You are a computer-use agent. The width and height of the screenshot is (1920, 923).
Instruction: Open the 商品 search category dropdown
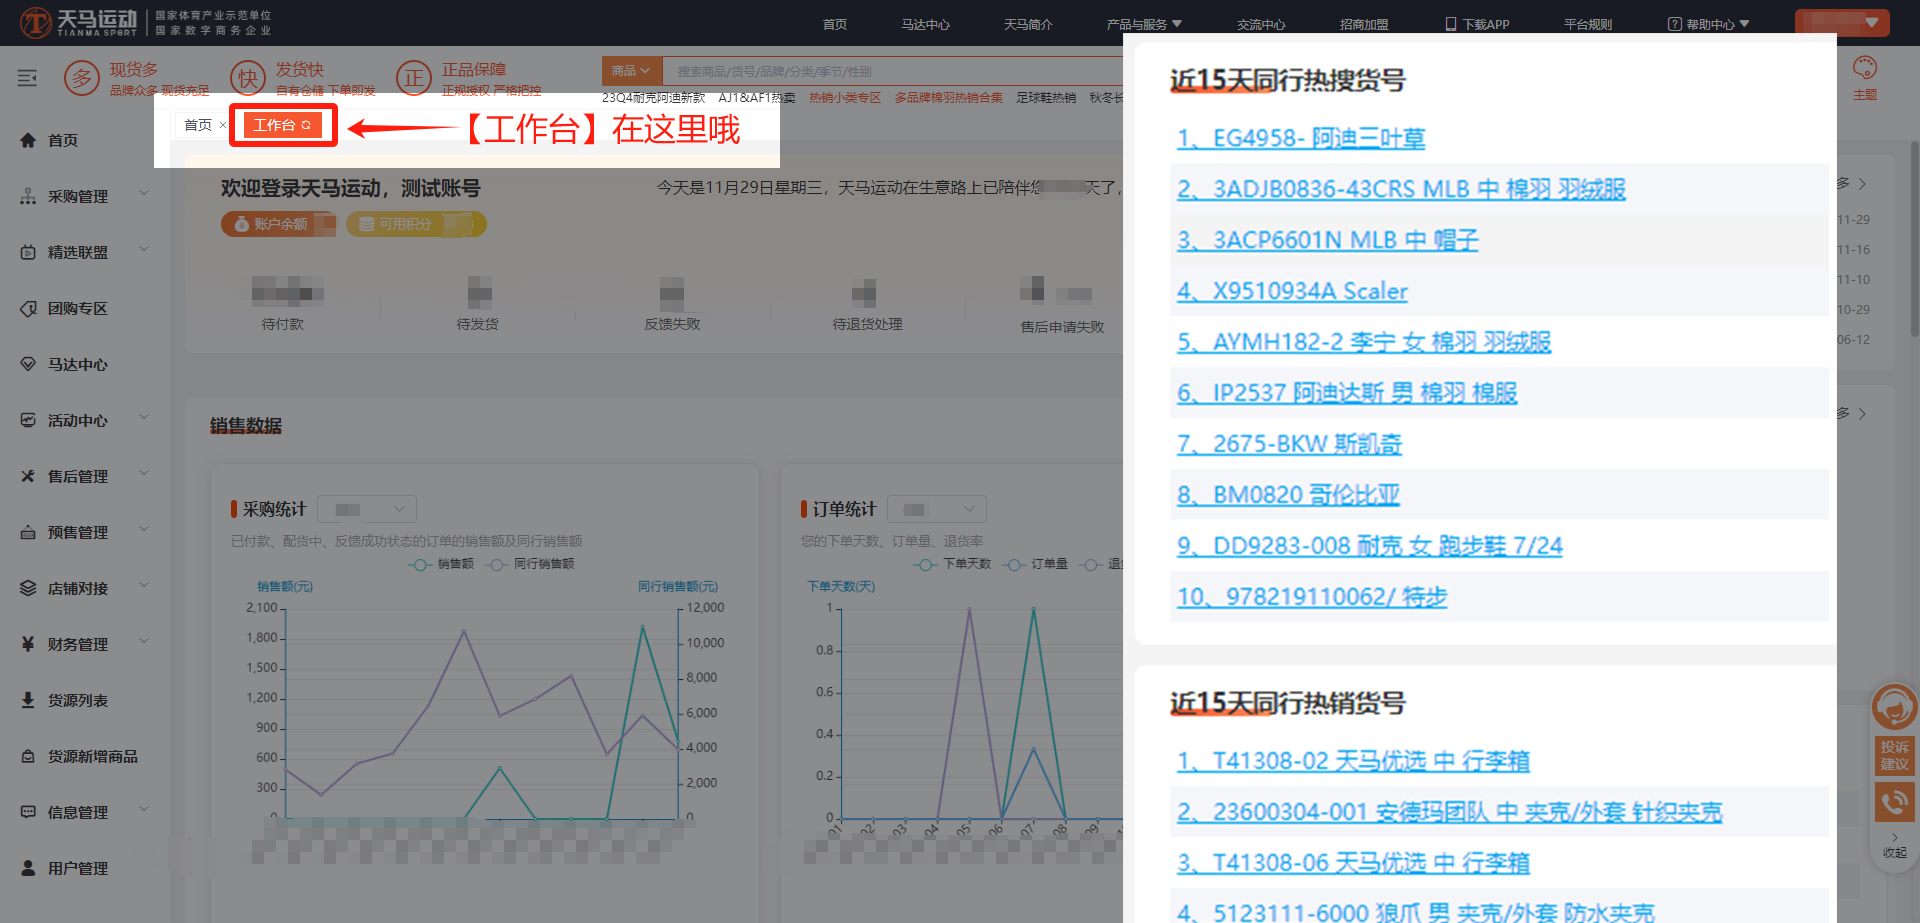pos(631,71)
